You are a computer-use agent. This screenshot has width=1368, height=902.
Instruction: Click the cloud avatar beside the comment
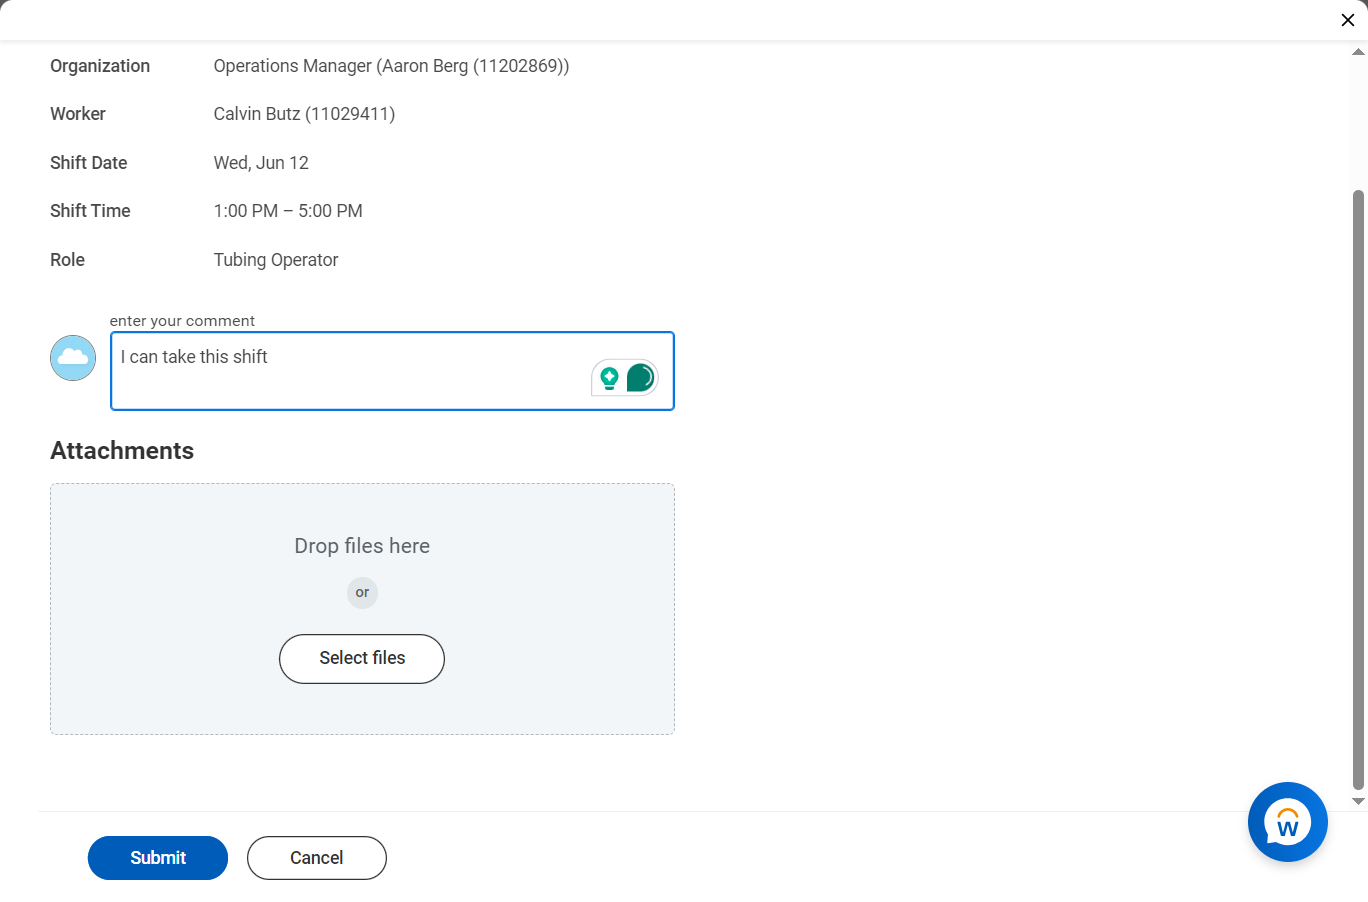(x=73, y=358)
